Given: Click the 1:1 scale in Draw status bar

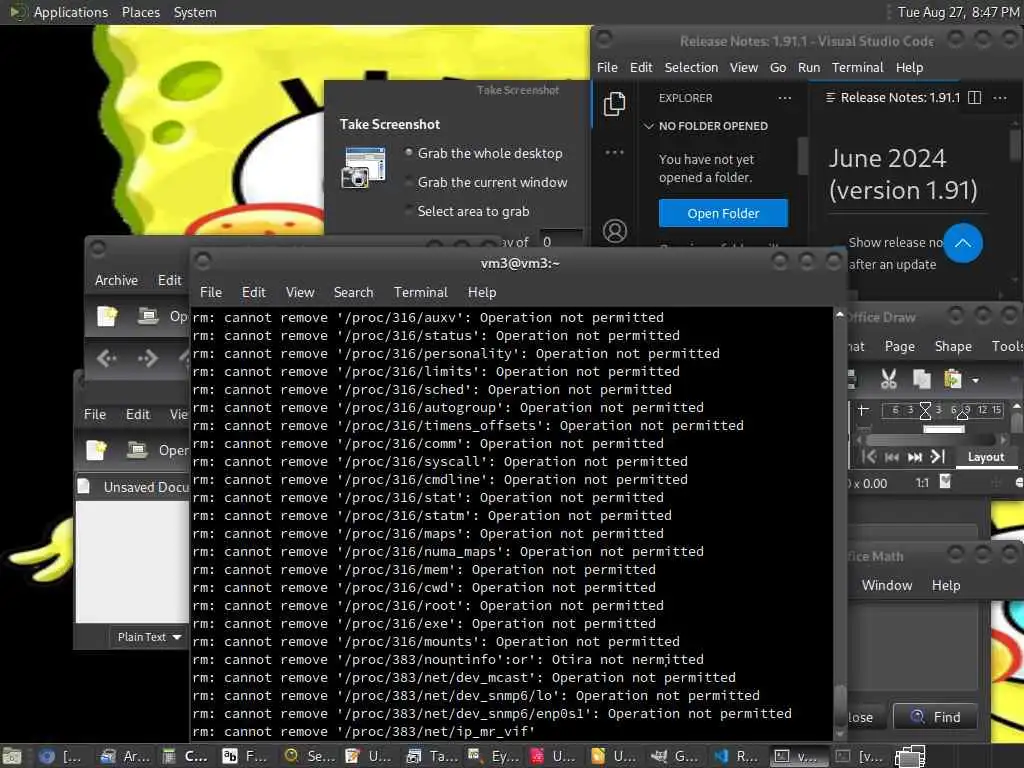Looking at the screenshot, I should tap(921, 483).
